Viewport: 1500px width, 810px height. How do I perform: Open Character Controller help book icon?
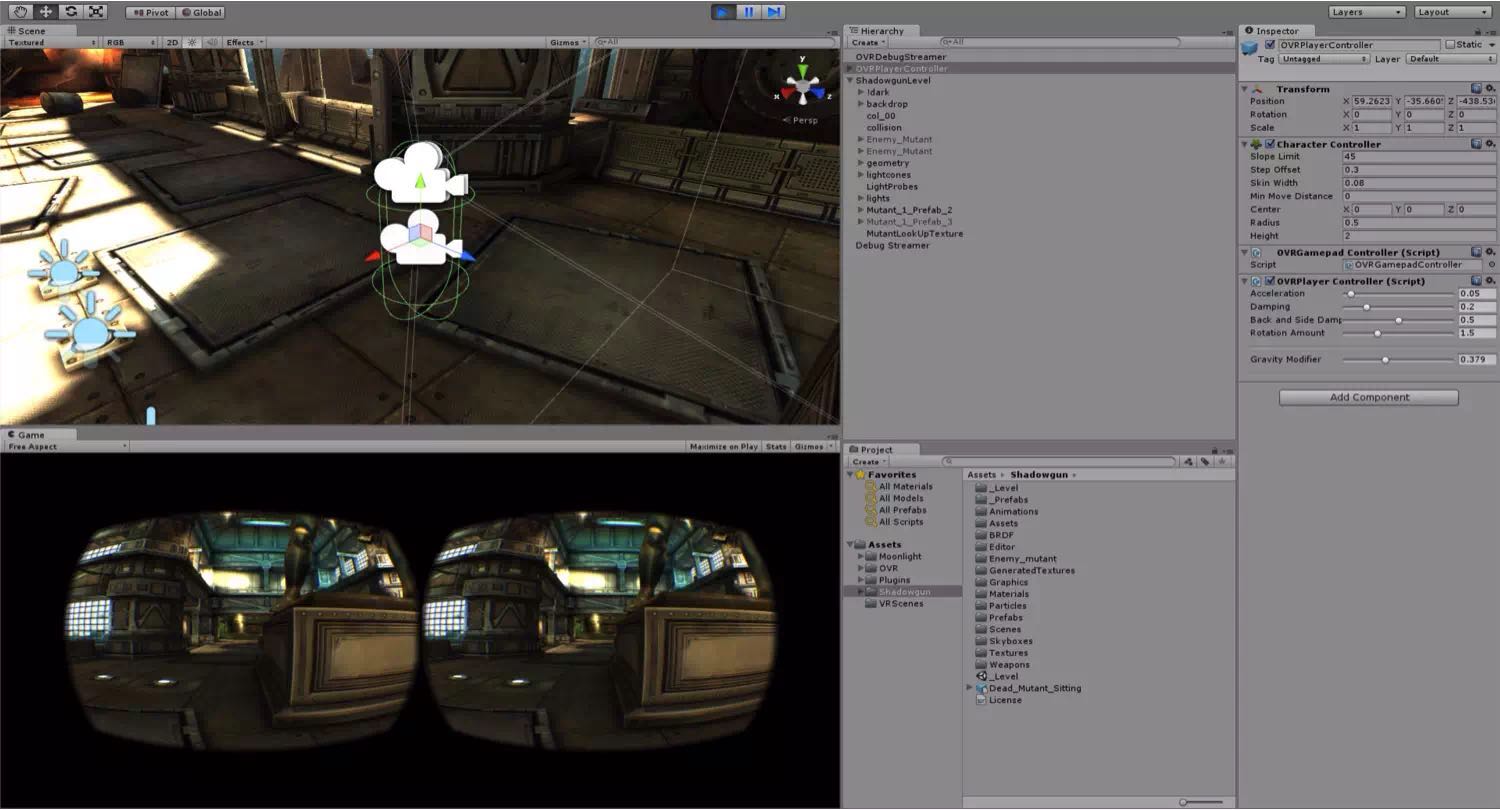coord(1477,144)
